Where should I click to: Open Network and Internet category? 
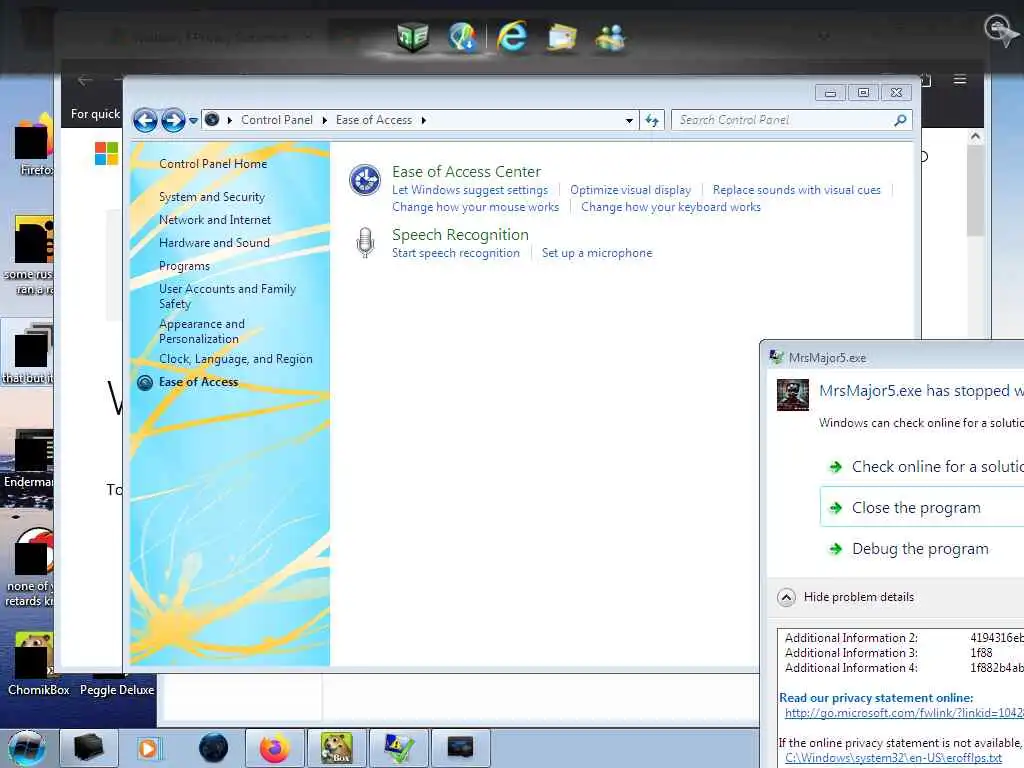coord(215,220)
